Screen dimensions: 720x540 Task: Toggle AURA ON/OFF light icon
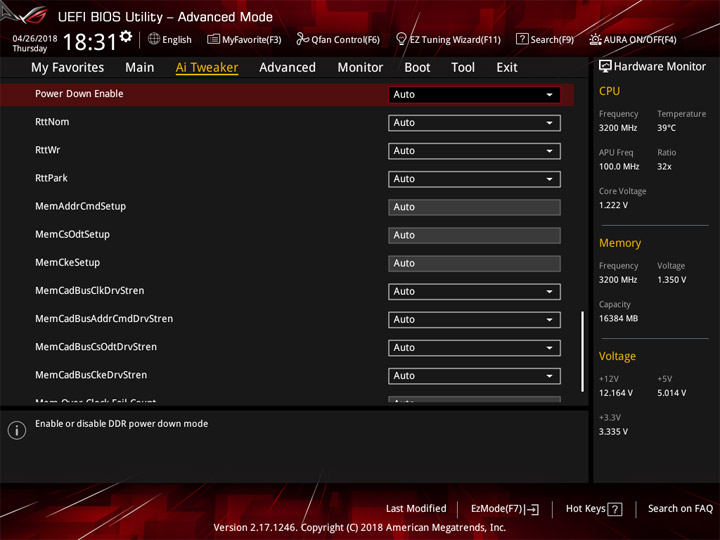(x=595, y=39)
